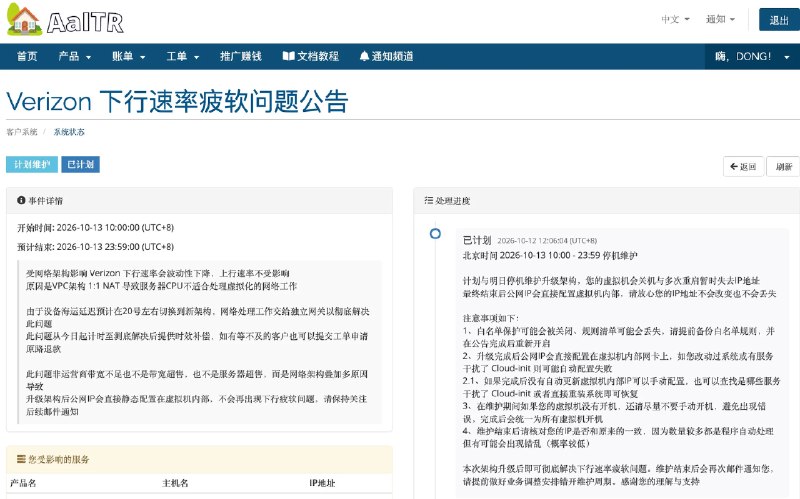Go to 首页 in navigation bar
800x499 pixels.
point(27,56)
